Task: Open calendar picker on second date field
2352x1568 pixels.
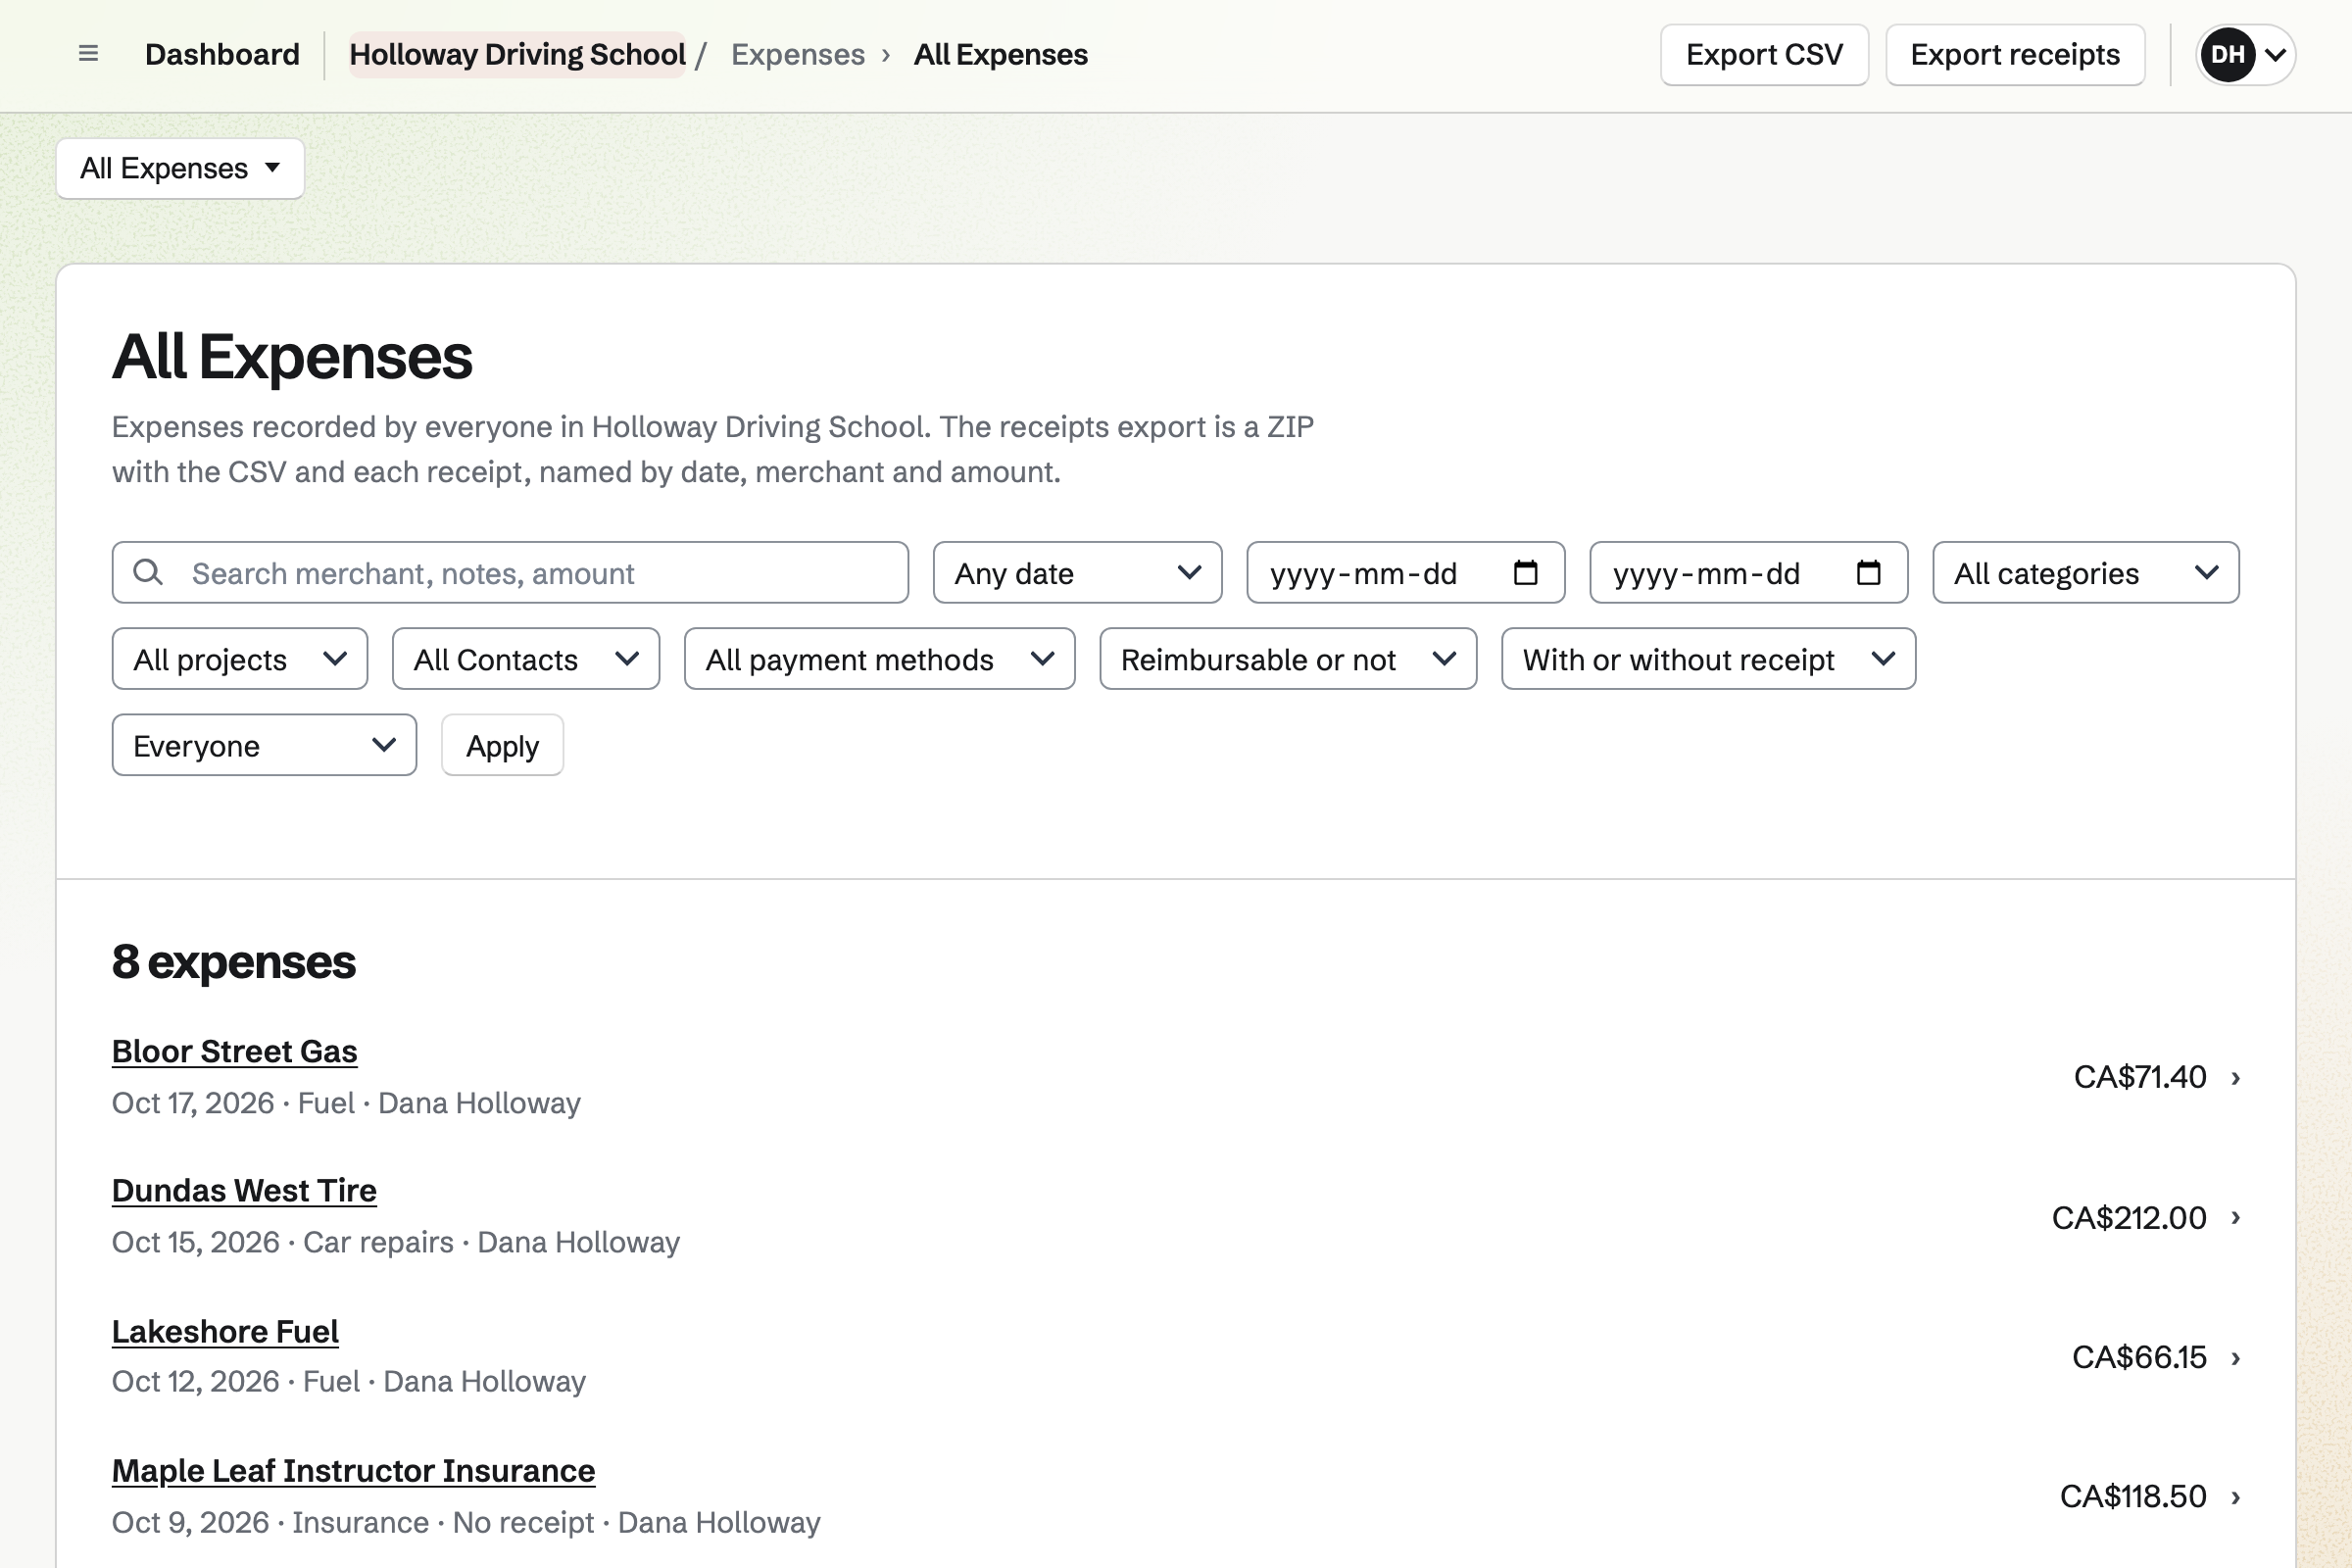Action: tap(1868, 573)
